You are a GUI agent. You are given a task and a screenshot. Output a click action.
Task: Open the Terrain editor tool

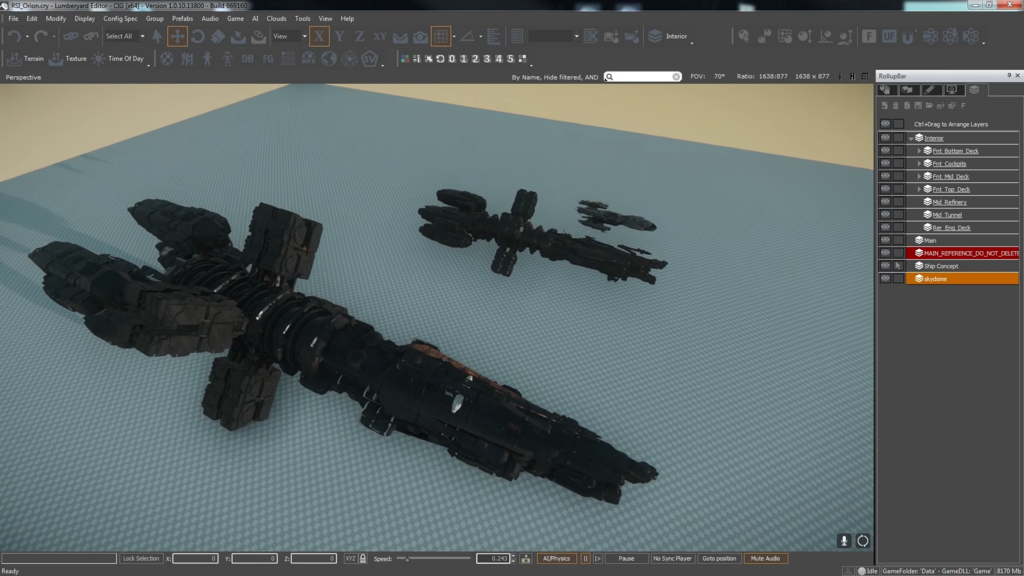(27, 59)
